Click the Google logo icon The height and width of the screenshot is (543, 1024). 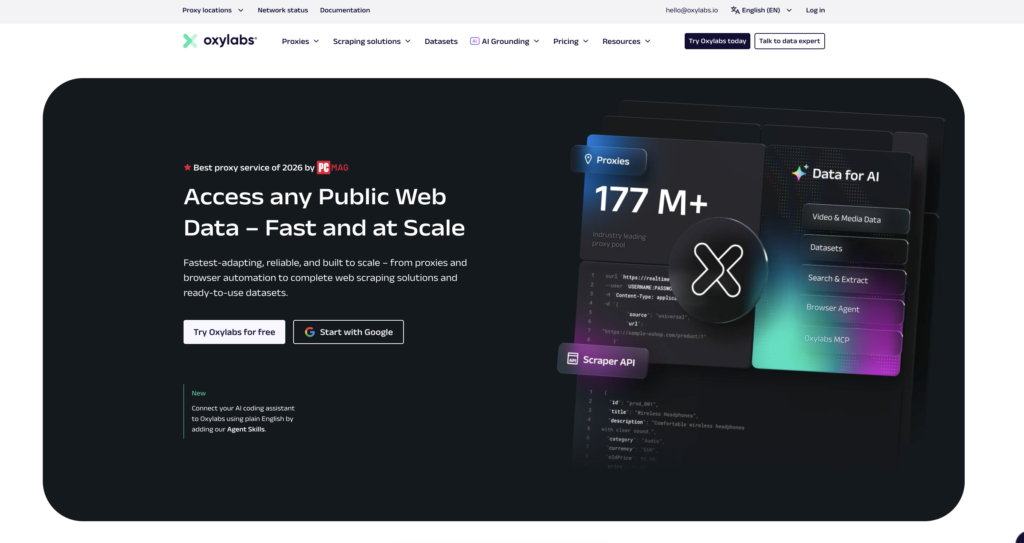coord(310,332)
